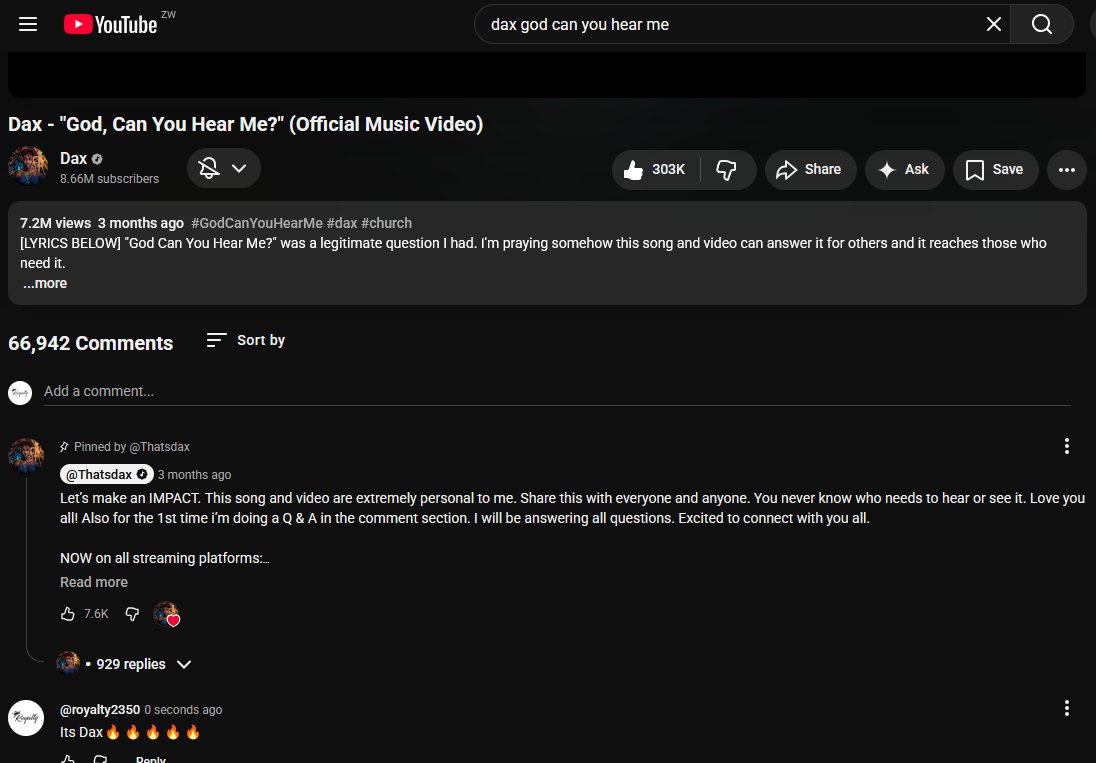Expand the description with ...more
The height and width of the screenshot is (763, 1096).
pos(45,284)
